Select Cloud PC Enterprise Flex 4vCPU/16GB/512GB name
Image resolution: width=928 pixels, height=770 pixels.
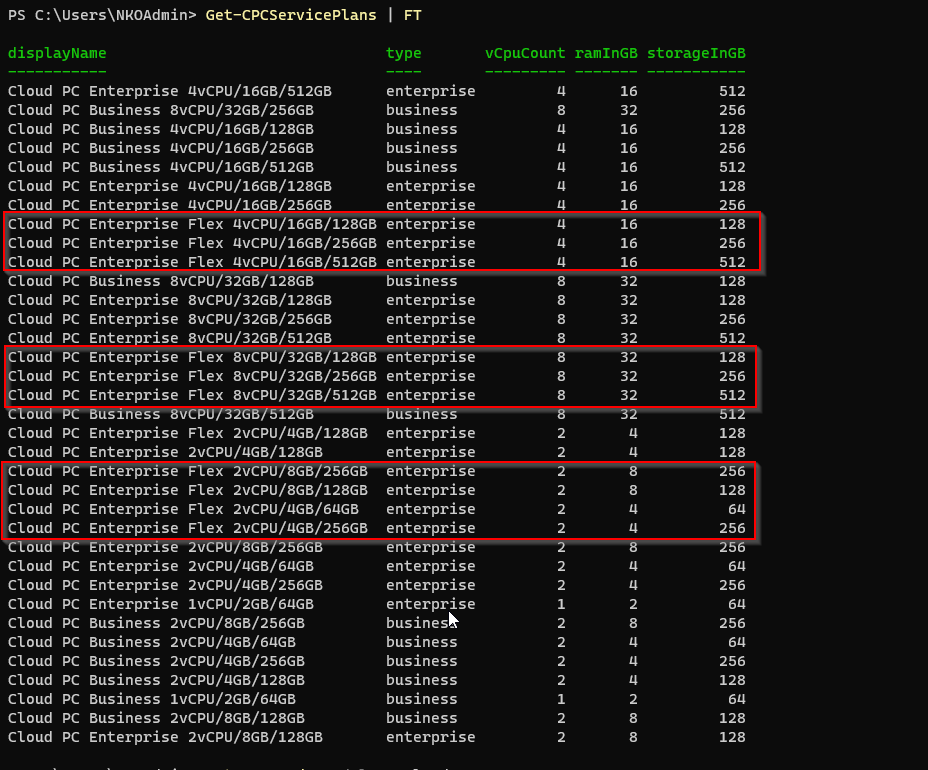click(x=192, y=262)
